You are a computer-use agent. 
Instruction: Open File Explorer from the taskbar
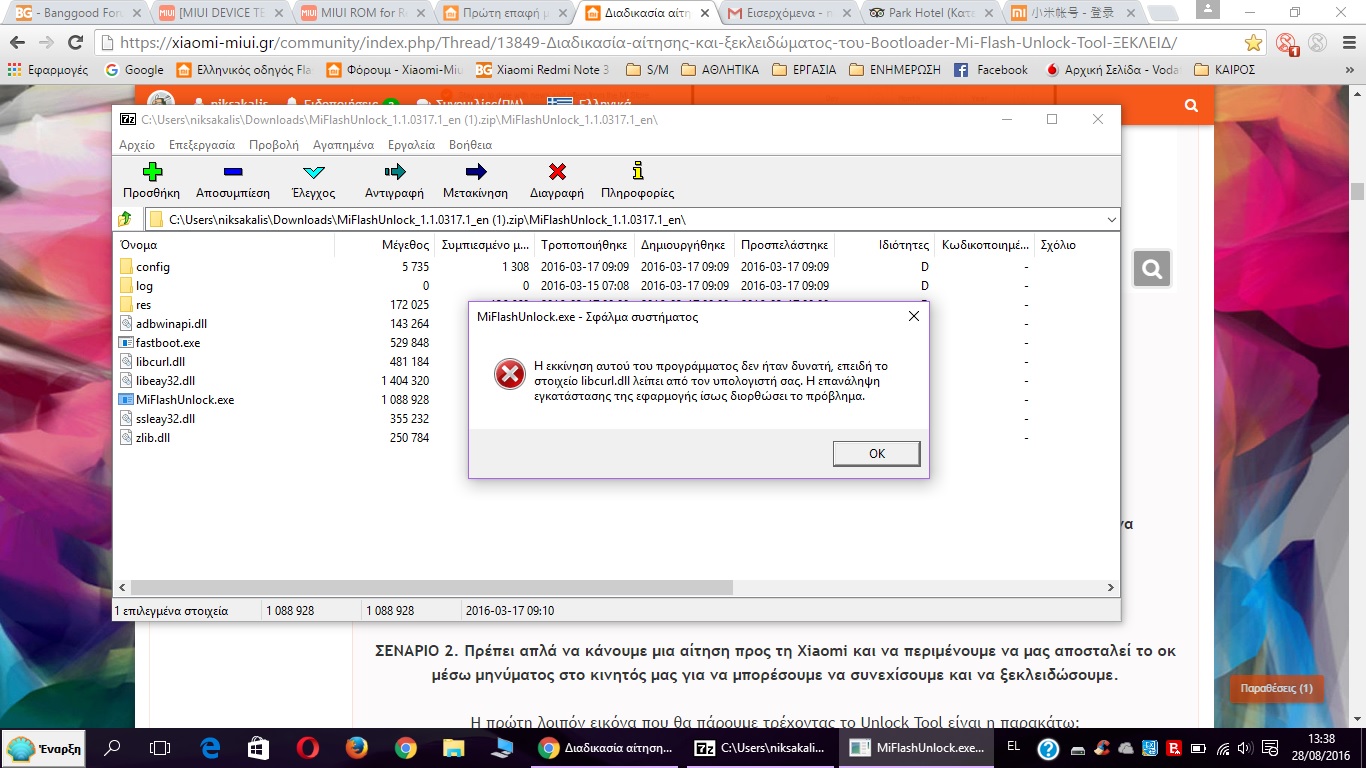[454, 747]
